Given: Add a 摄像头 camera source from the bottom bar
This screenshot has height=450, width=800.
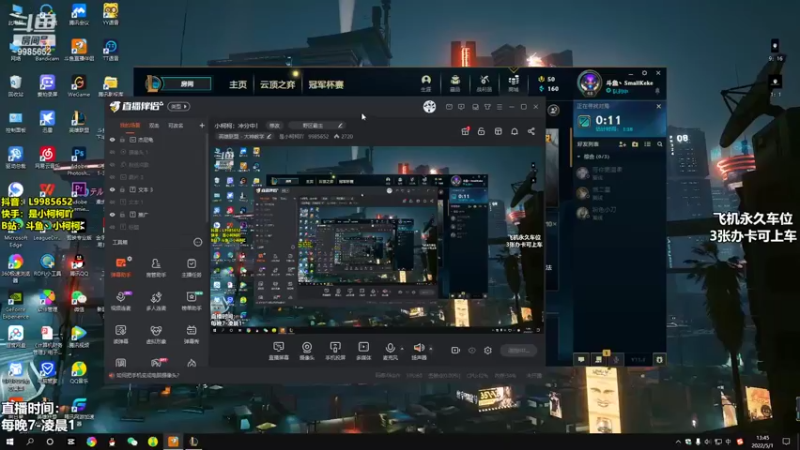Looking at the screenshot, I should coord(307,351).
